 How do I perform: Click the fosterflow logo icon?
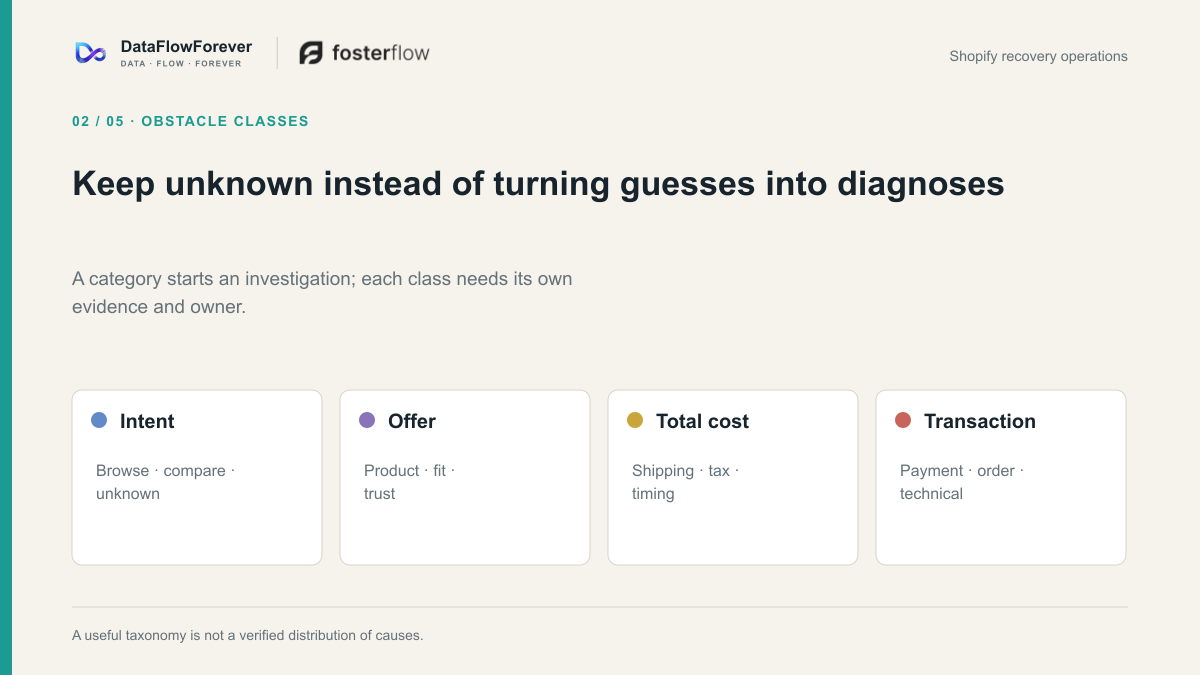[311, 53]
